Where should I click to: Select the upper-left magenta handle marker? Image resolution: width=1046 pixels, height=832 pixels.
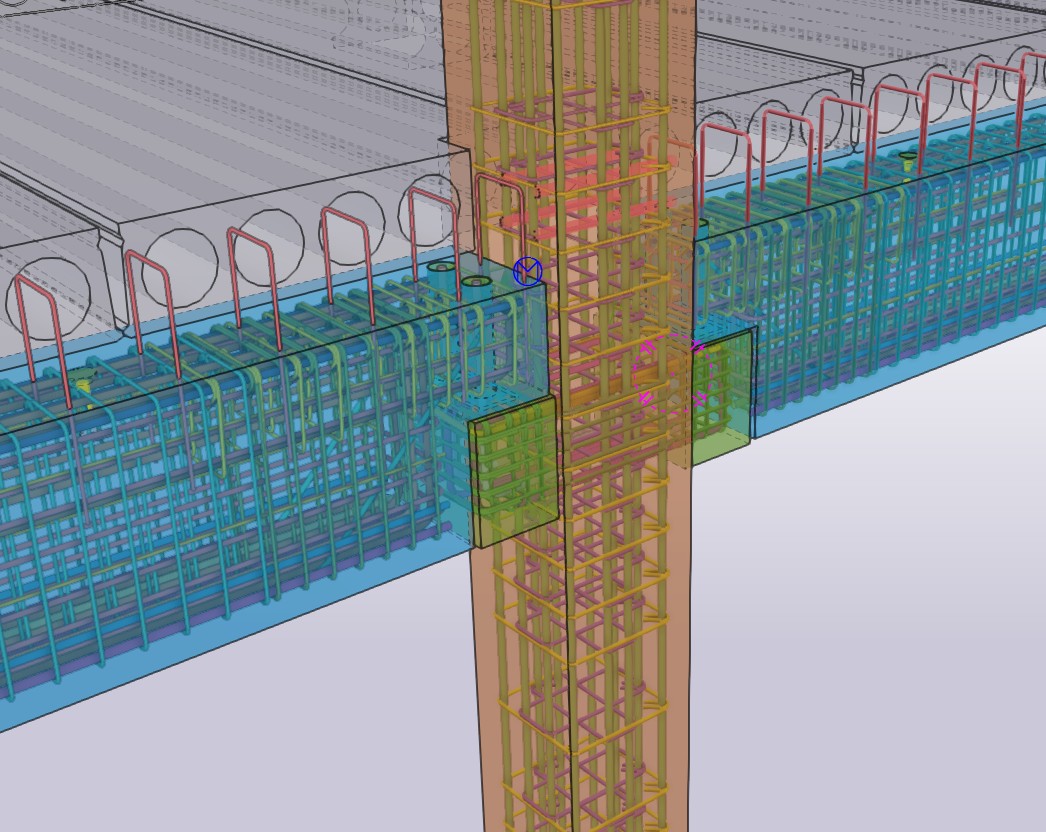tap(647, 348)
